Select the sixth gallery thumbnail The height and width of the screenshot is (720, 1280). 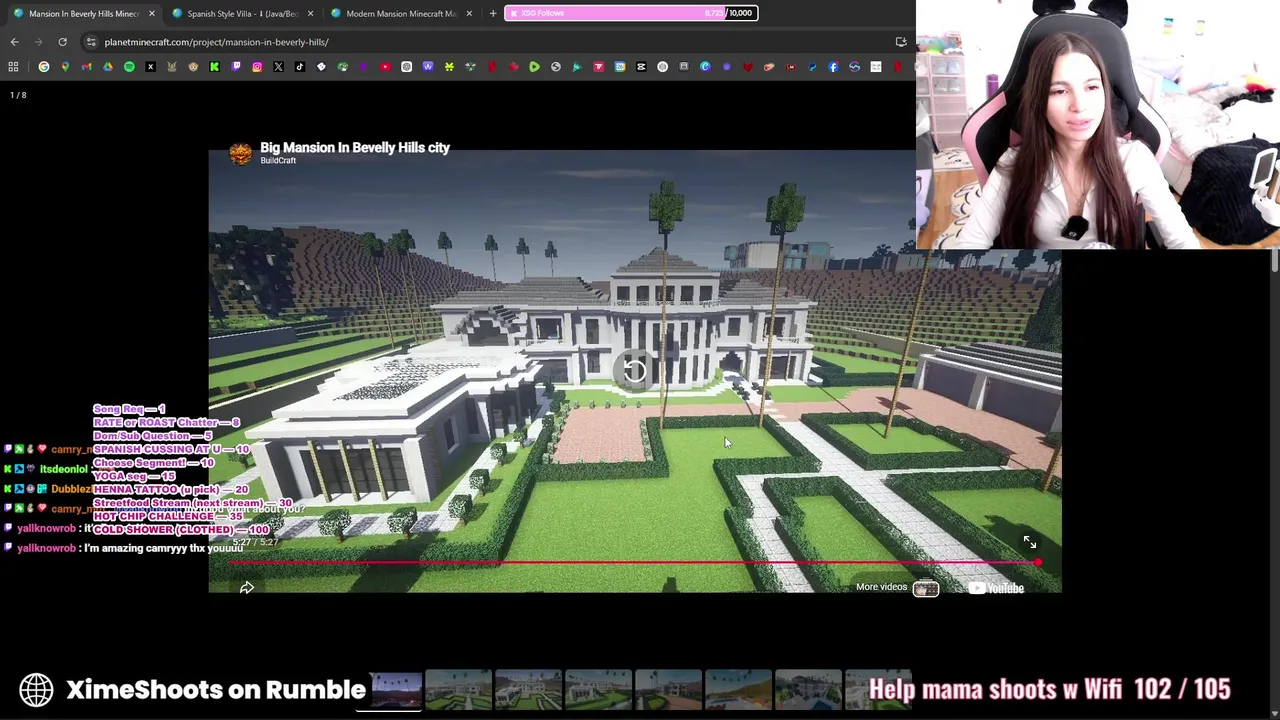click(x=738, y=690)
